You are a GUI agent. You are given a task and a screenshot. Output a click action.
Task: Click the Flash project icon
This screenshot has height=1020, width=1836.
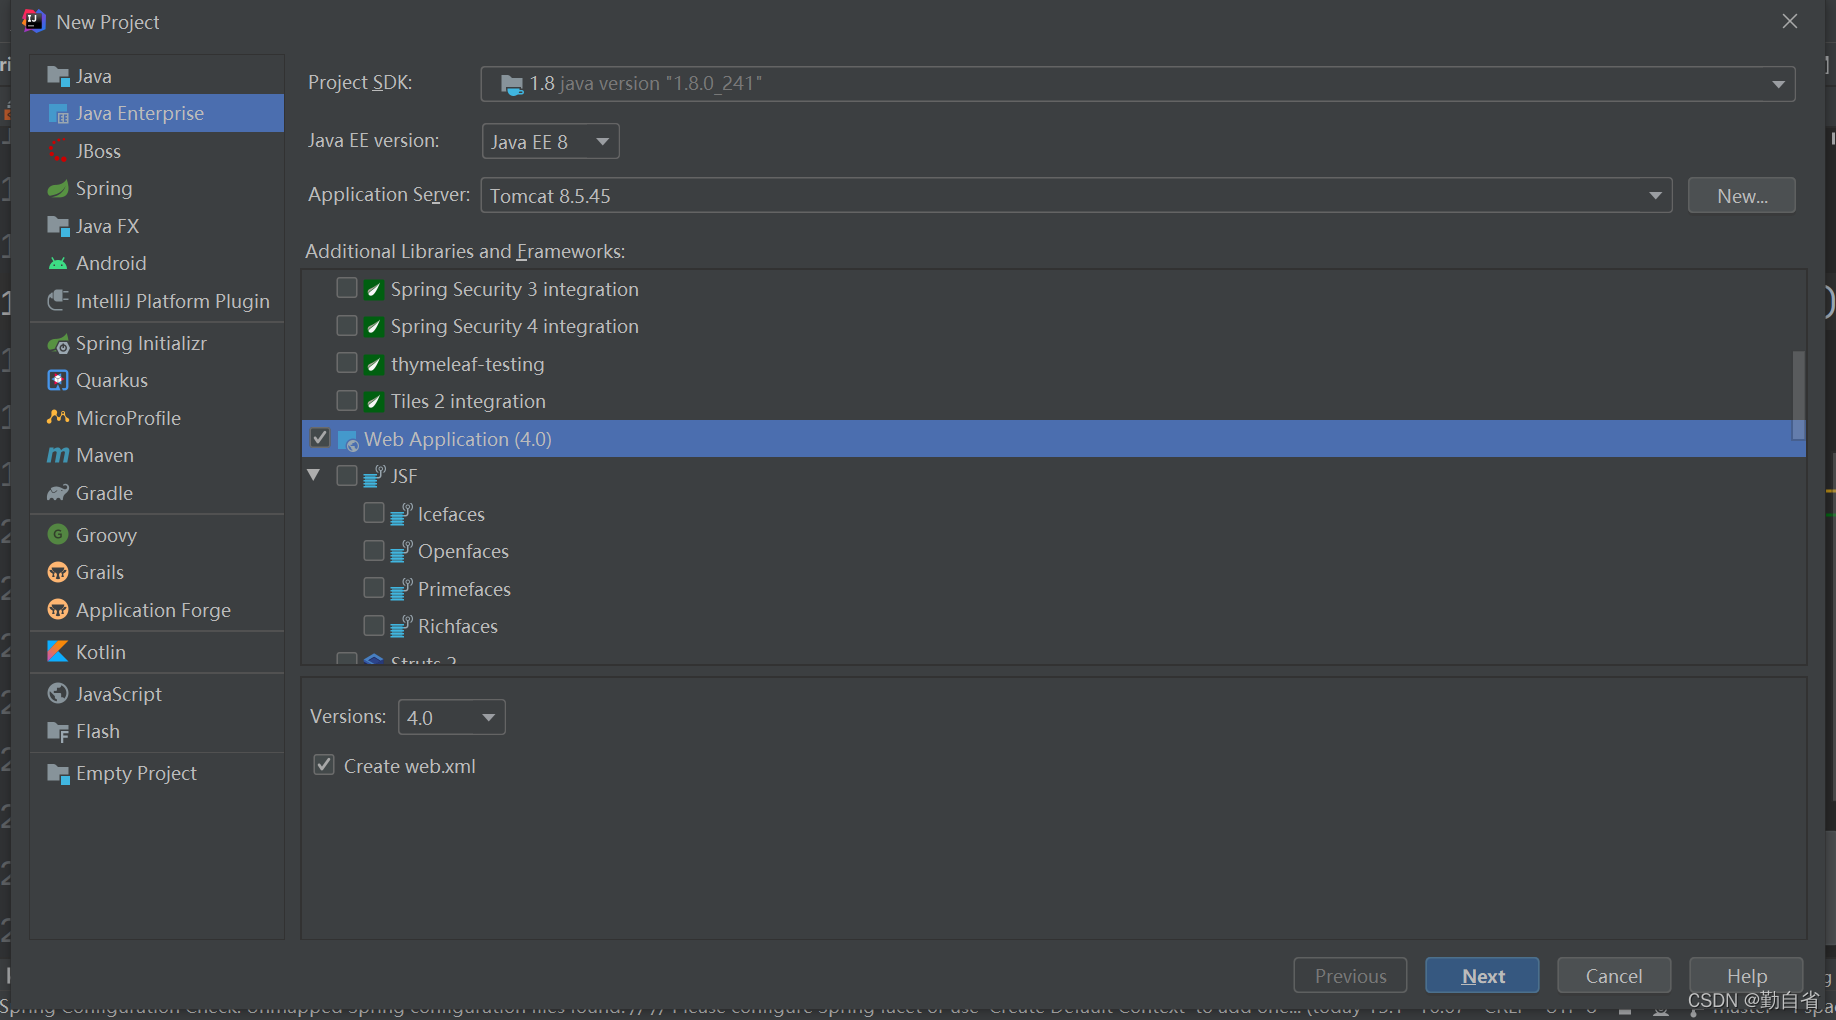point(58,732)
